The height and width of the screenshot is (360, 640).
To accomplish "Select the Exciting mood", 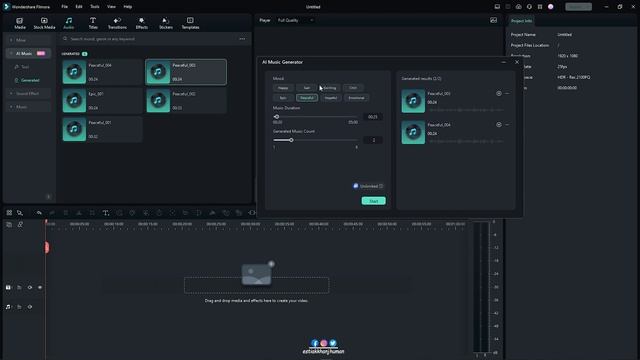I will click(330, 88).
